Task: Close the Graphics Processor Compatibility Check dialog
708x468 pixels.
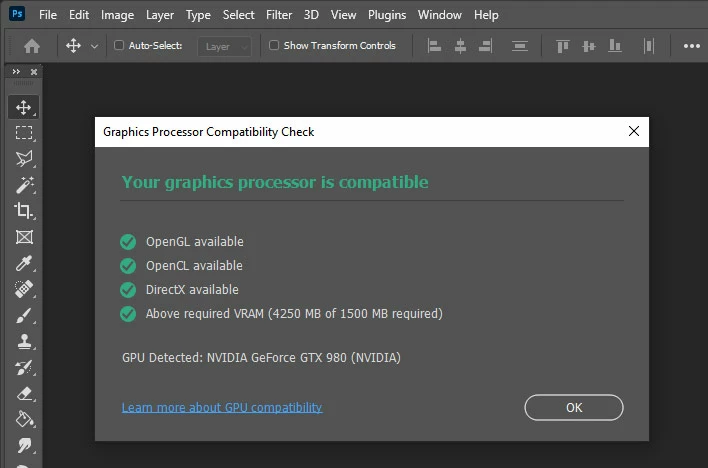Action: [x=633, y=131]
